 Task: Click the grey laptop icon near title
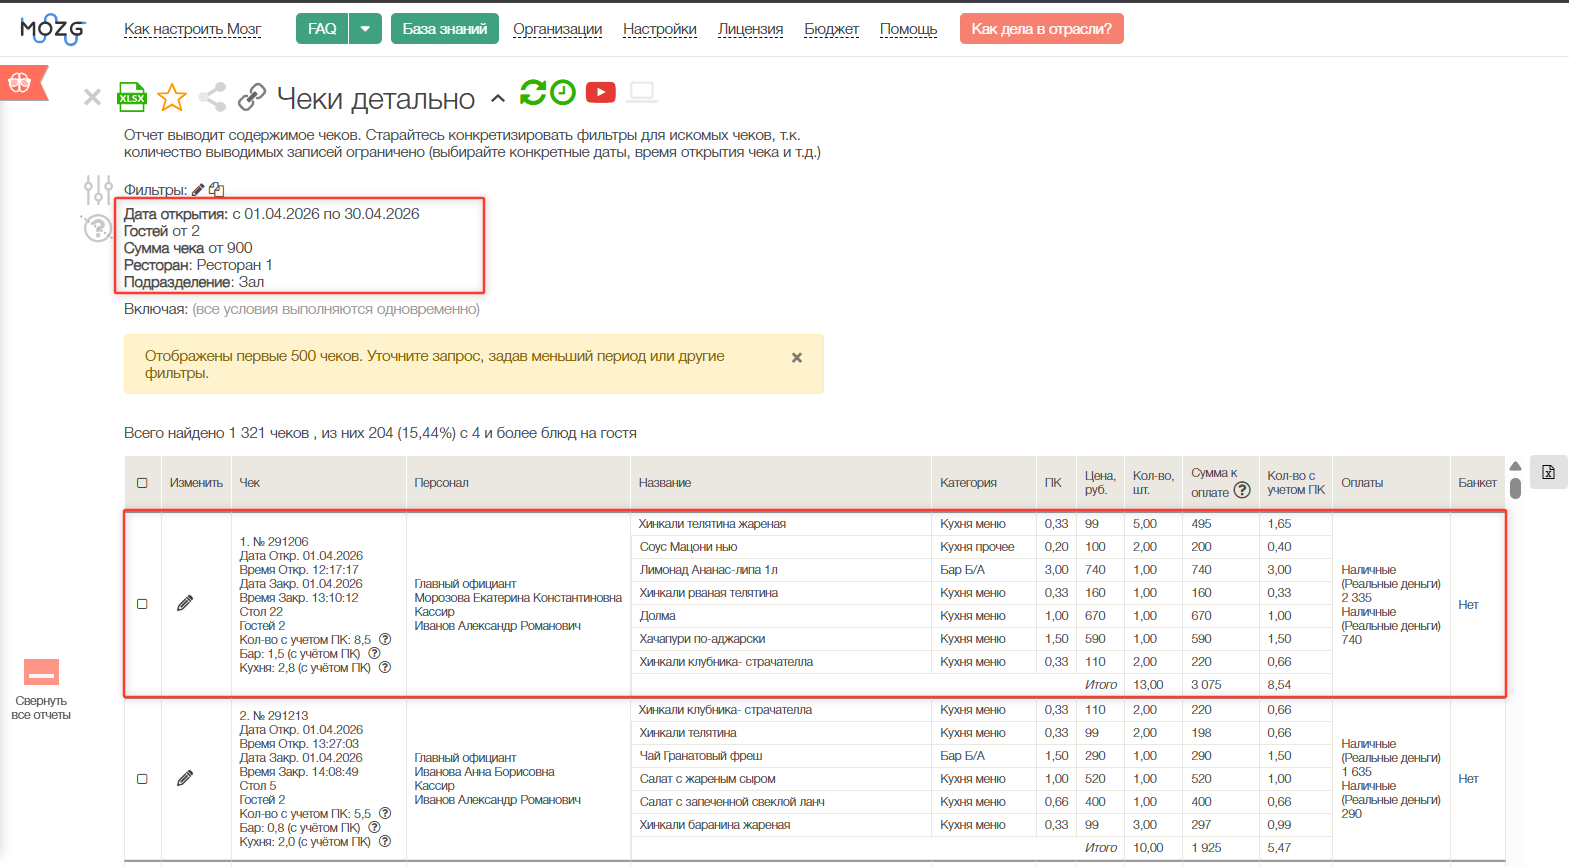point(642,92)
